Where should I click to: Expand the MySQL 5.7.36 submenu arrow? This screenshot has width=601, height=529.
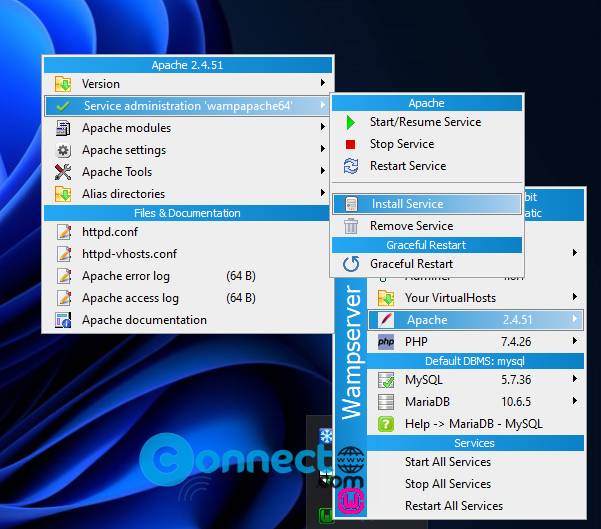[x=575, y=379]
